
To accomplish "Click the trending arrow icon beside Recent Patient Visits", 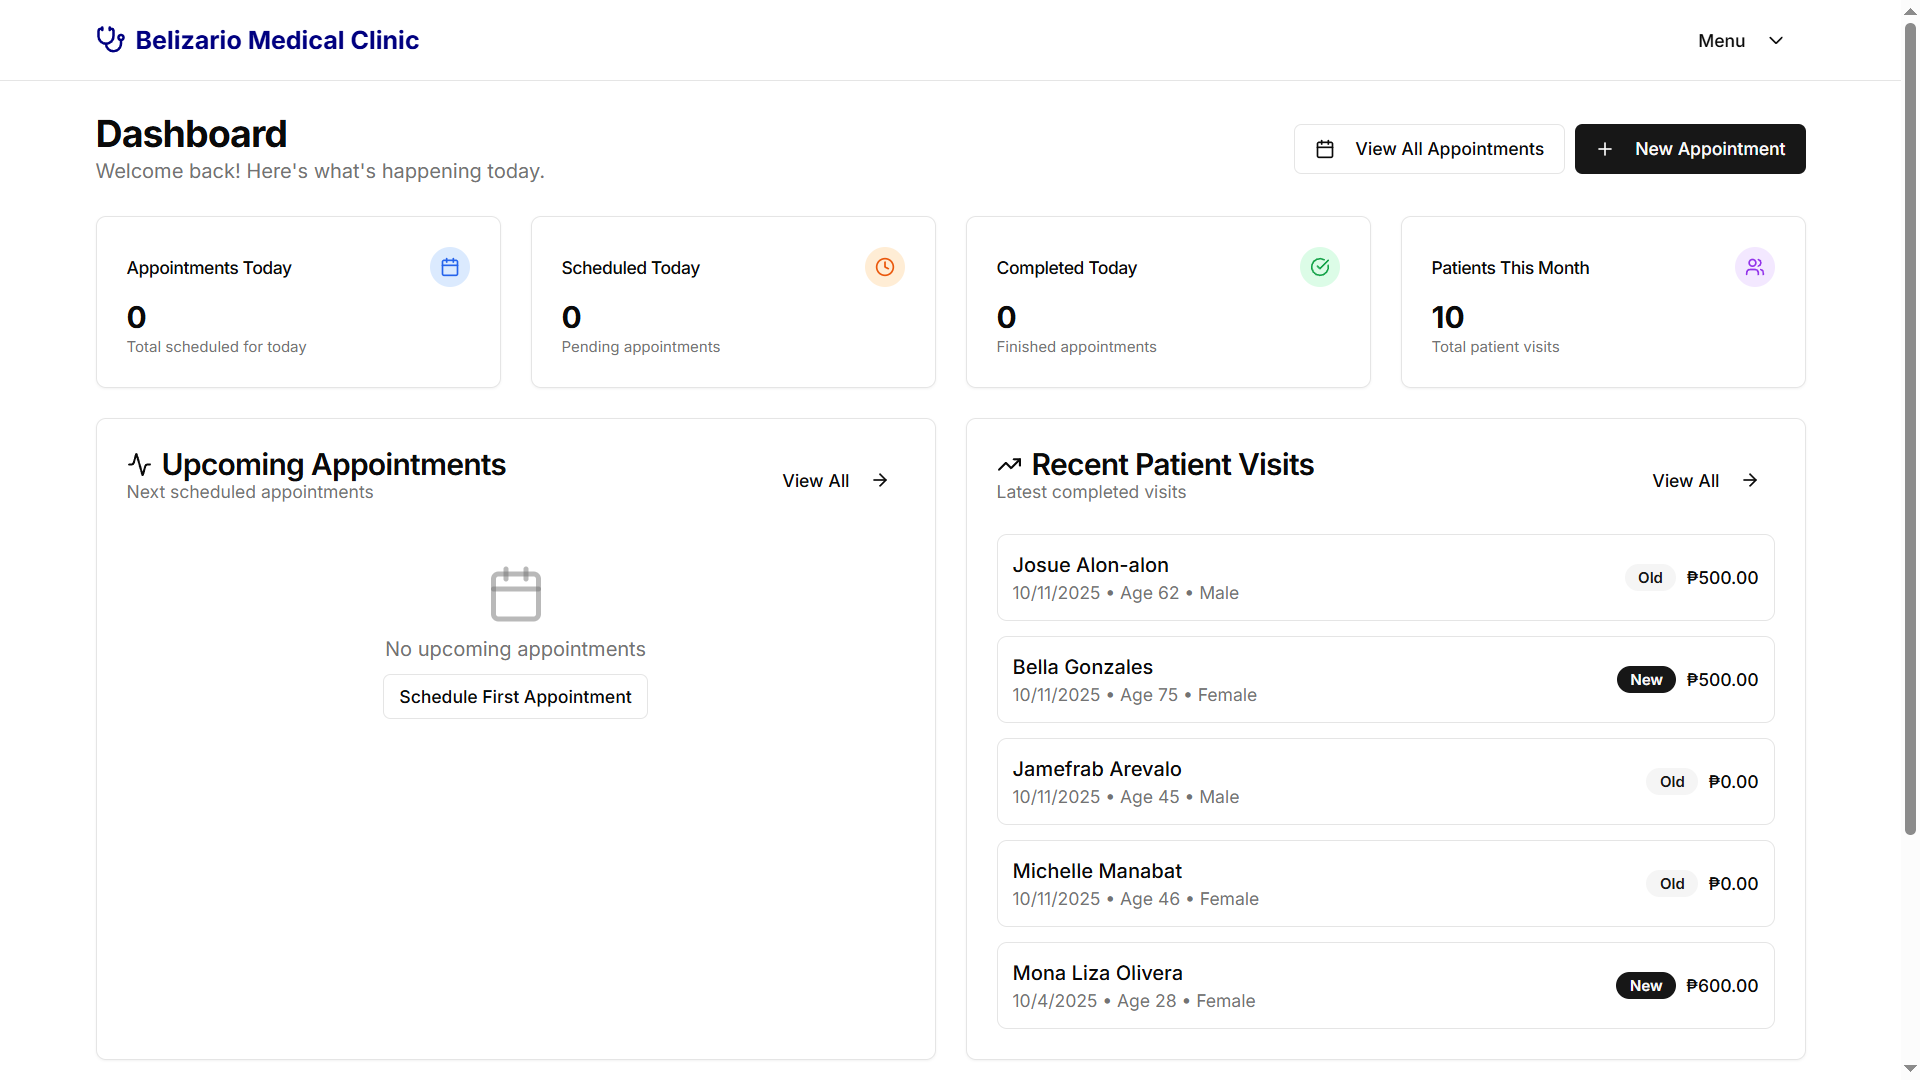I will pyautogui.click(x=1009, y=465).
